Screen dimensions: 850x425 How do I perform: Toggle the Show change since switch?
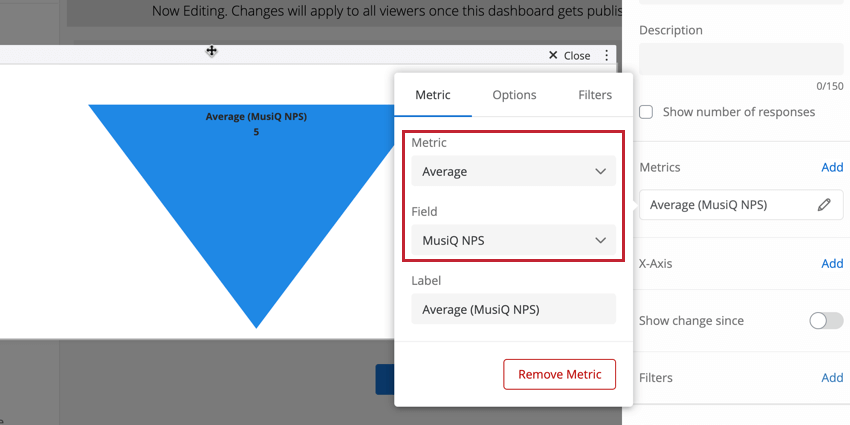coord(826,321)
